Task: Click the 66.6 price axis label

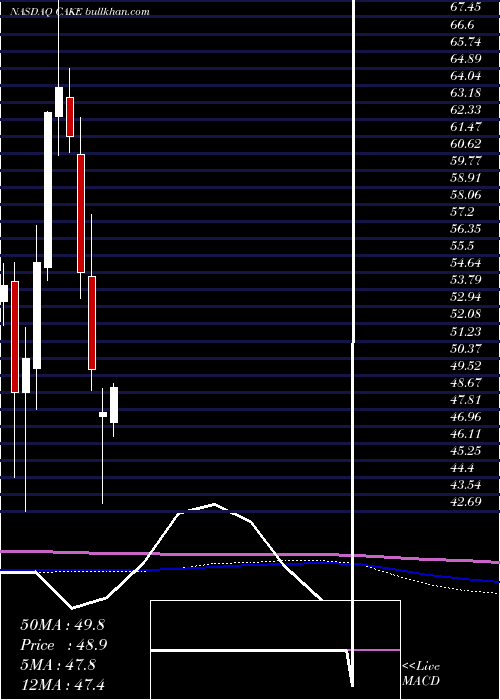Action: pos(462,25)
